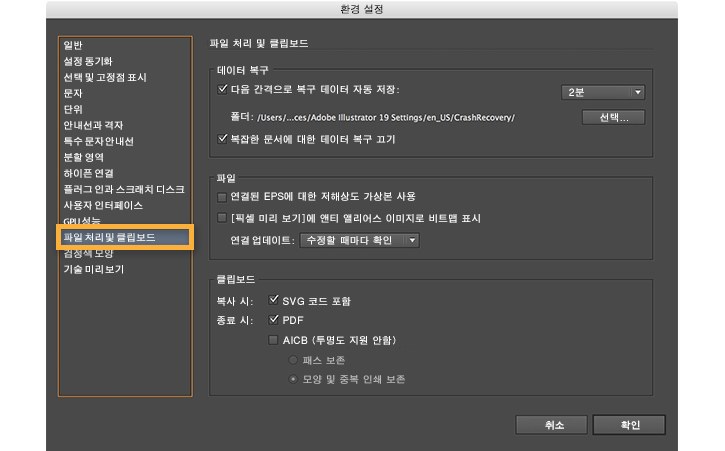725x451 pixels.
Task: Open 플러그 인과 스크래치 디스크 category
Action: tap(124, 189)
